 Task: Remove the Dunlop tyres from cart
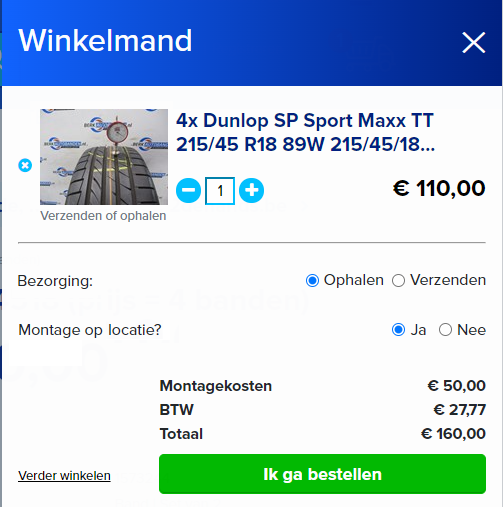(25, 165)
